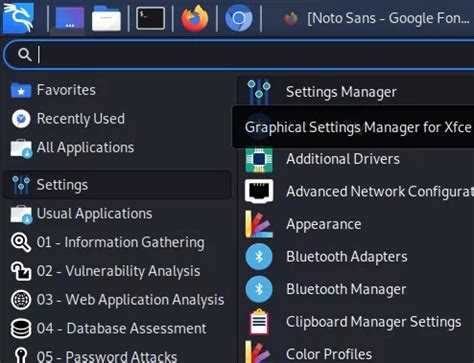Open the file manager panel launcher

tap(106, 19)
